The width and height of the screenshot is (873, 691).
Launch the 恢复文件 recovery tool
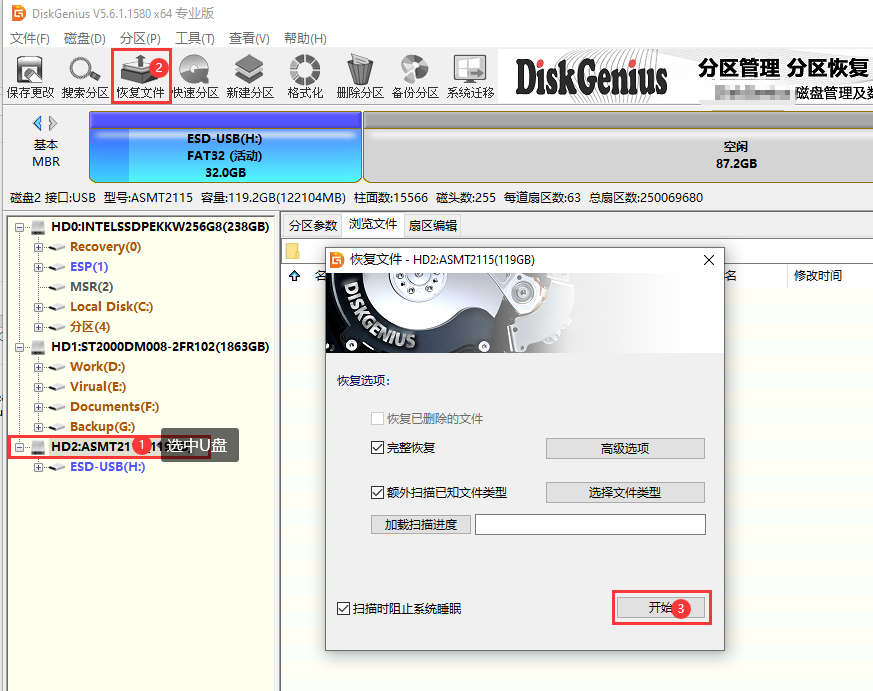(140, 76)
